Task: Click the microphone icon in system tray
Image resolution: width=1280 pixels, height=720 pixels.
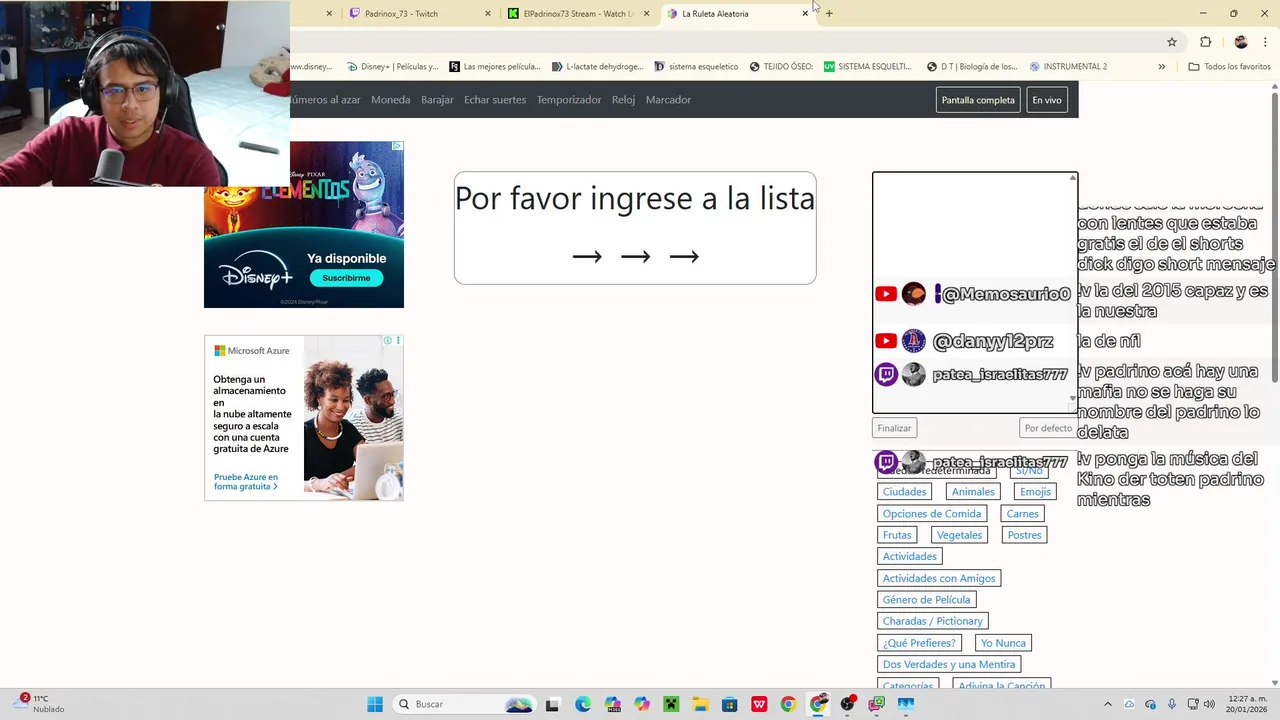Action: [1171, 704]
